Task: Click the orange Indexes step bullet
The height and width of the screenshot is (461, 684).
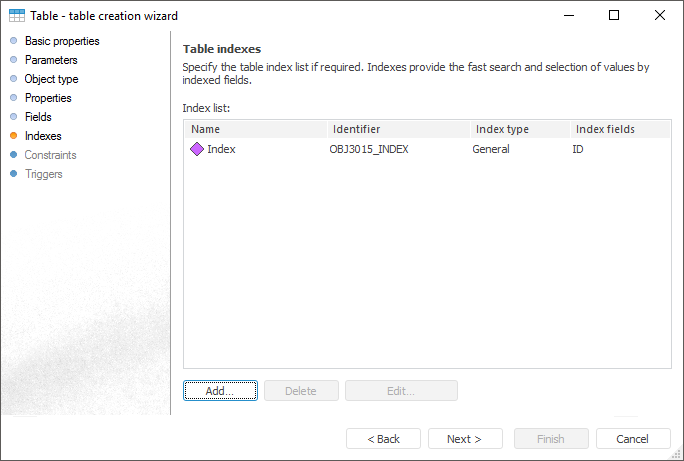Action: pyautogui.click(x=13, y=136)
